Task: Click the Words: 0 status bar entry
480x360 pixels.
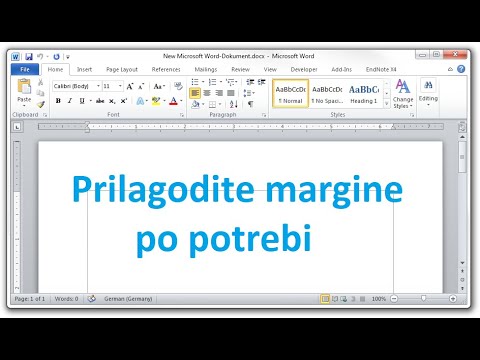Action: click(66, 299)
